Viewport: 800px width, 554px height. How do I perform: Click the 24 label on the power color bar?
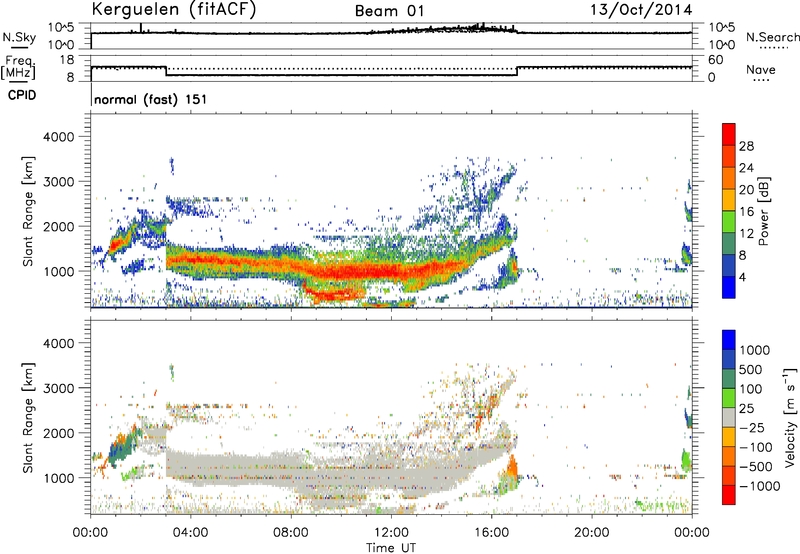[746, 168]
